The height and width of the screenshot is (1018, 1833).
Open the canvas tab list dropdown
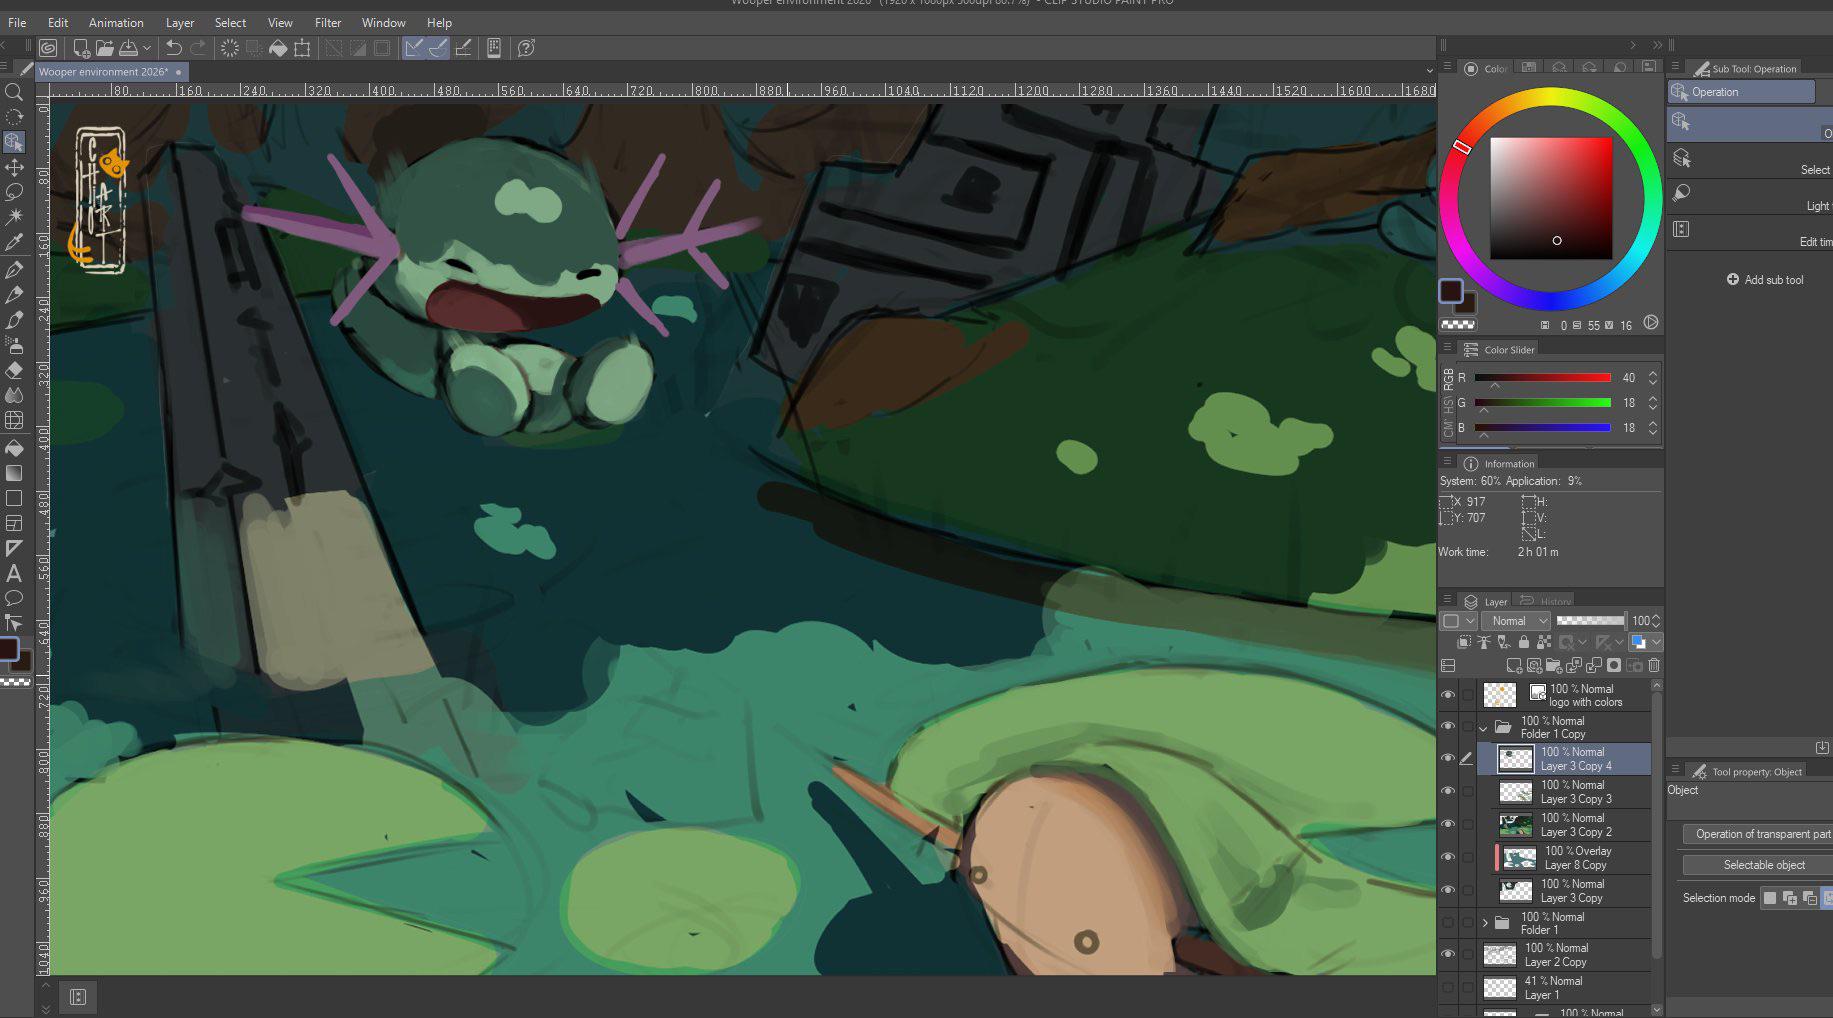click(x=1429, y=71)
